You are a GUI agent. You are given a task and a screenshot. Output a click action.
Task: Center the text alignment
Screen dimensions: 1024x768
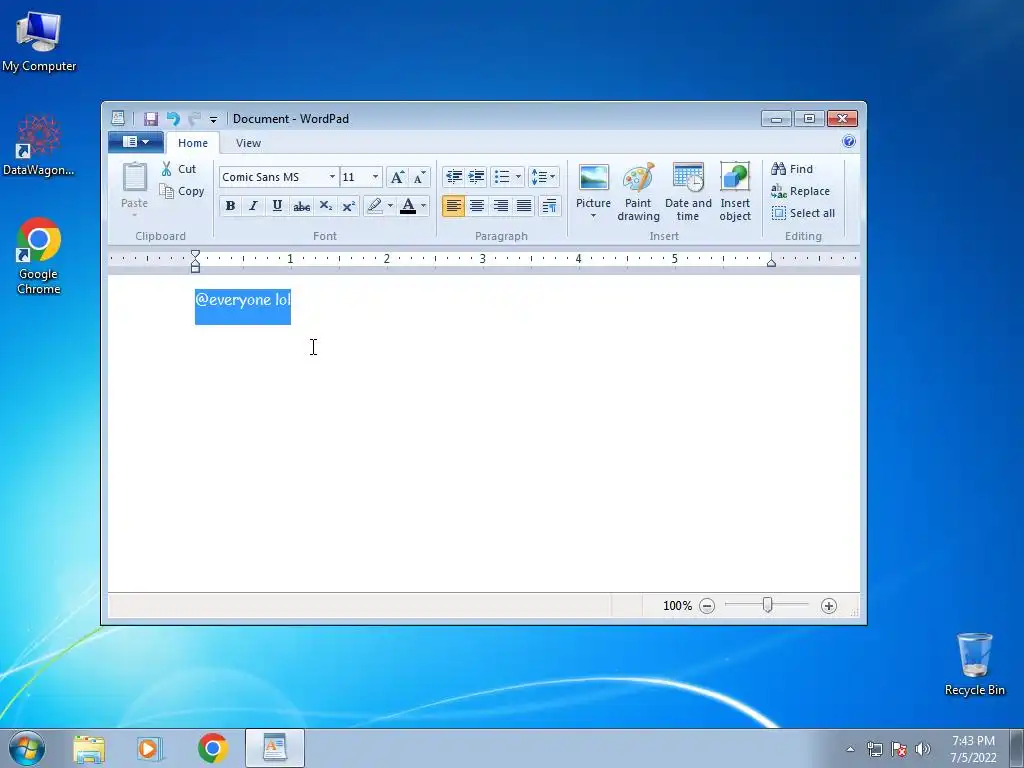point(477,206)
